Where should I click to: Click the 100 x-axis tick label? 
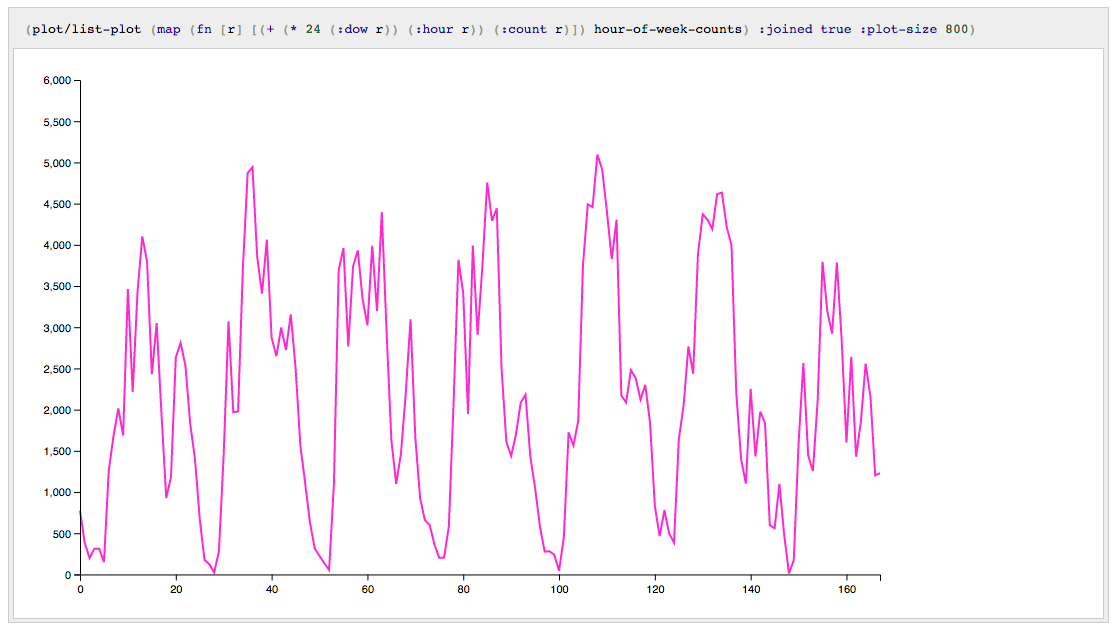tap(559, 589)
